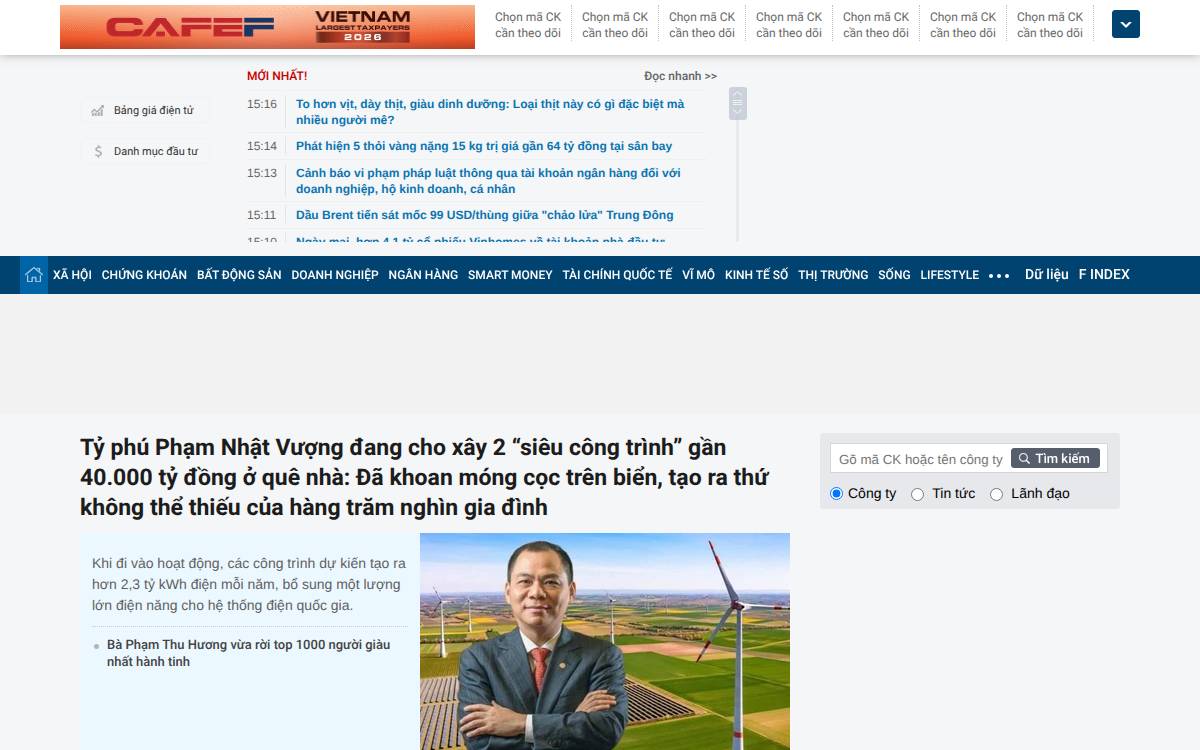This screenshot has height=750, width=1200.
Task: Select the Tin tức radio option
Action: pyautogui.click(x=917, y=494)
